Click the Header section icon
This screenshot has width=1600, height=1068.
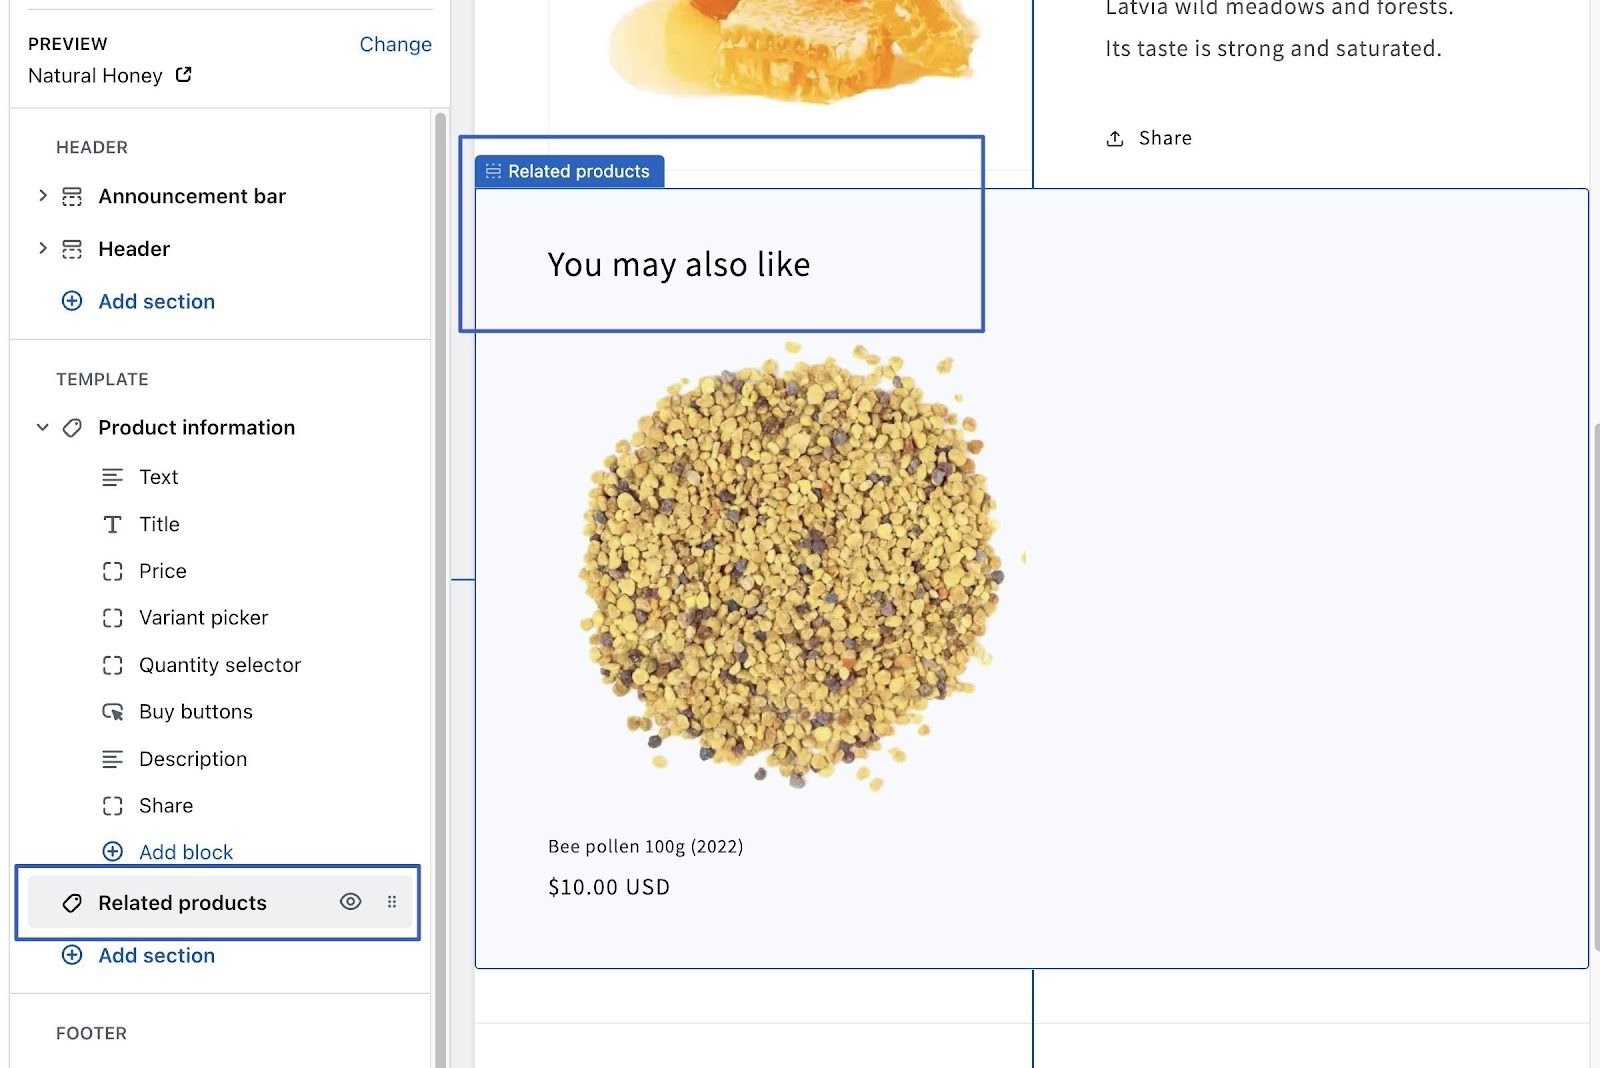pos(72,249)
